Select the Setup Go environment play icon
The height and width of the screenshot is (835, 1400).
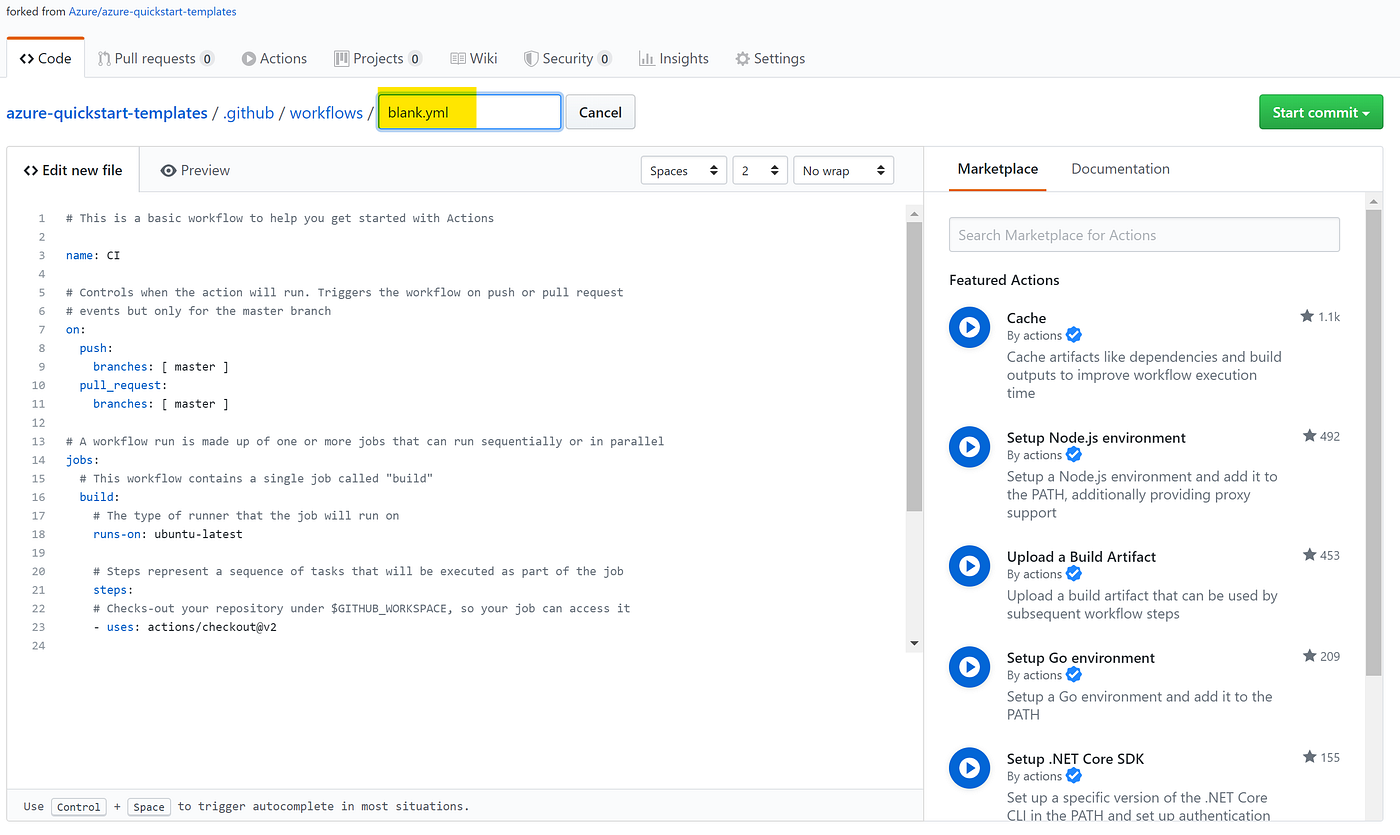[x=968, y=666]
